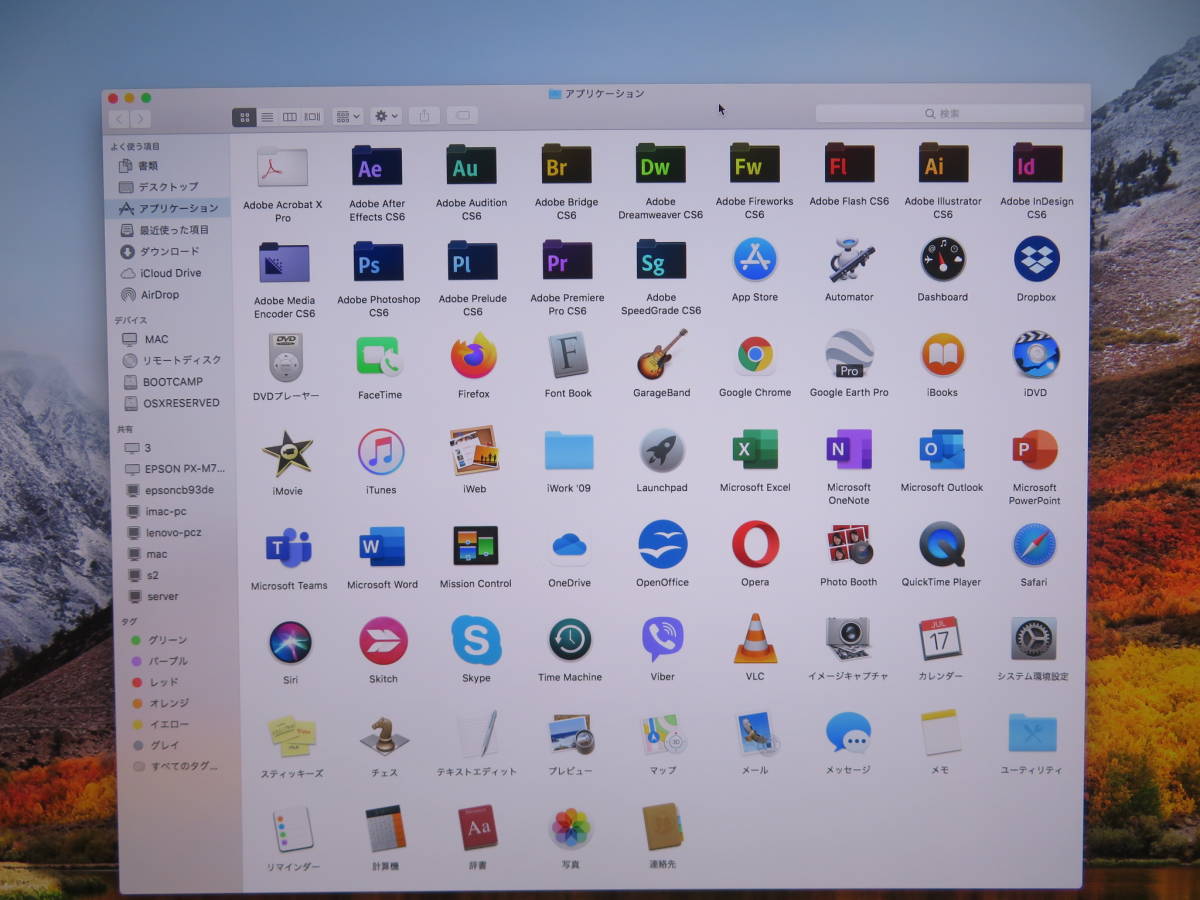The height and width of the screenshot is (900, 1200).
Task: Open Launchpad
Action: point(661,452)
